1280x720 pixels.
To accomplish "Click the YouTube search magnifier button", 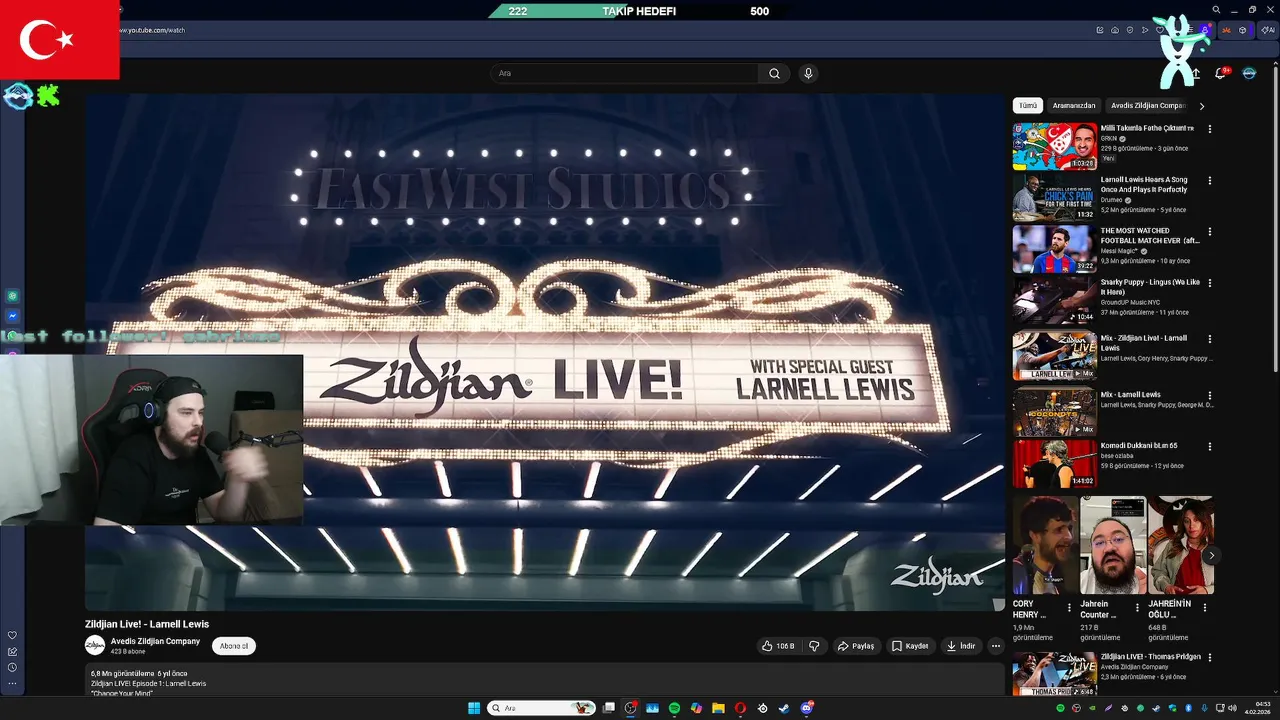I will tap(774, 73).
